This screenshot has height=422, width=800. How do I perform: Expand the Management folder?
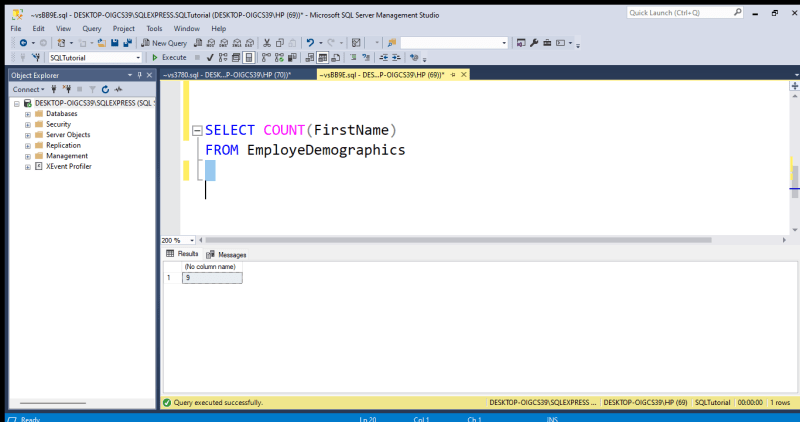(28, 156)
